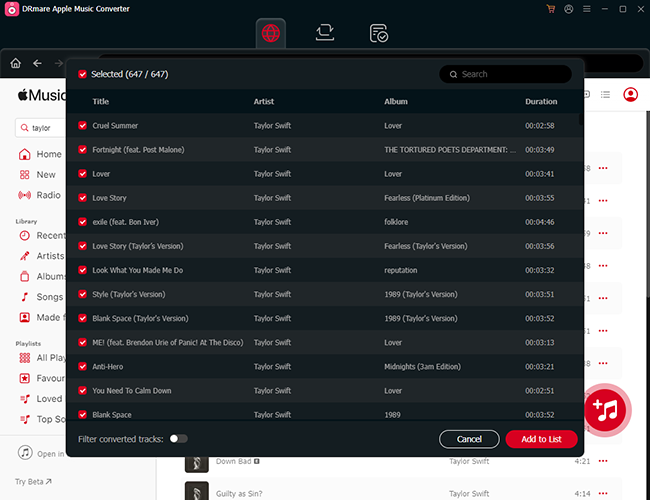This screenshot has width=650, height=500.
Task: Click the reputation album cell
Action: 400,270
